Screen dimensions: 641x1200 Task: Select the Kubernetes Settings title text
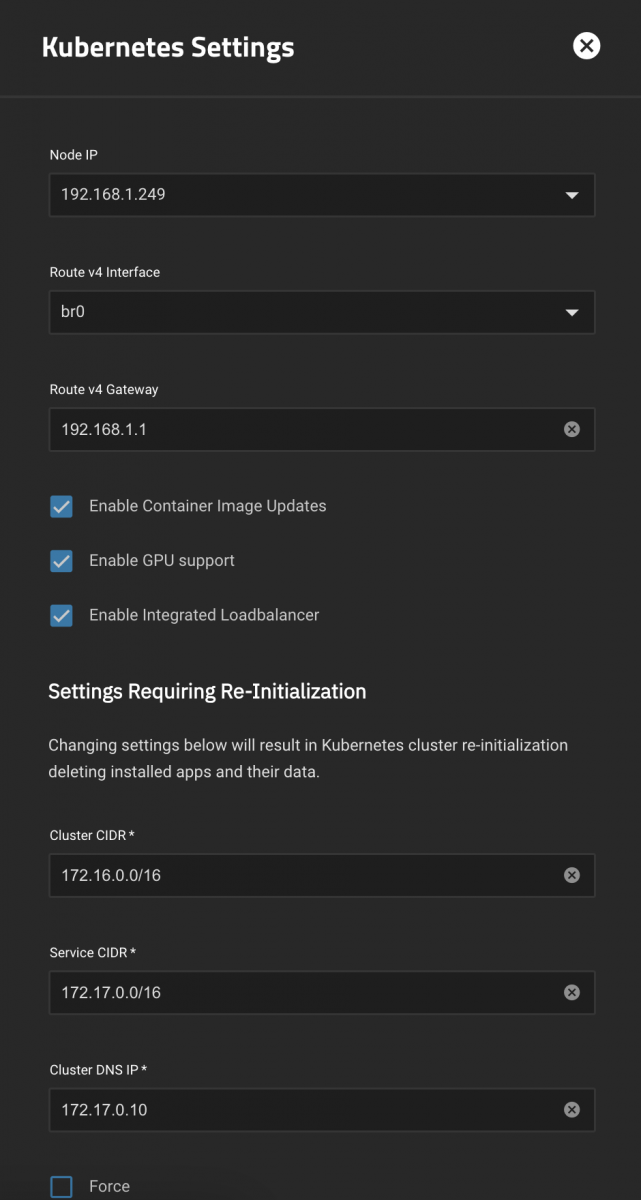pyautogui.click(x=168, y=47)
